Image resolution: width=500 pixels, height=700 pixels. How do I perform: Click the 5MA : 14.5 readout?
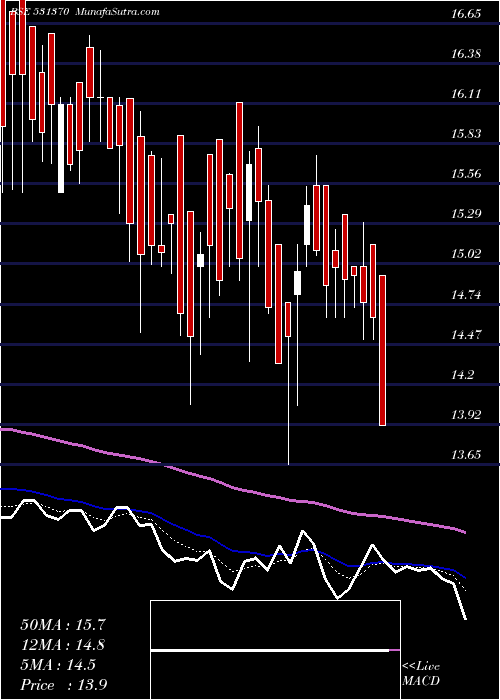[58, 665]
